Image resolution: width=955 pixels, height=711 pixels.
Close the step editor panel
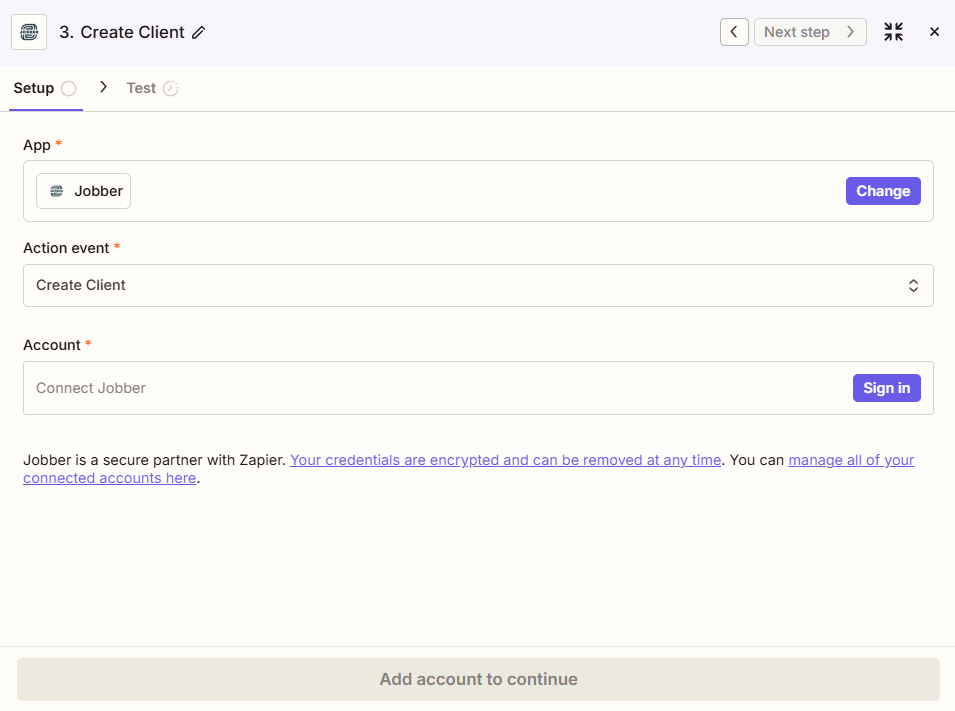point(934,32)
